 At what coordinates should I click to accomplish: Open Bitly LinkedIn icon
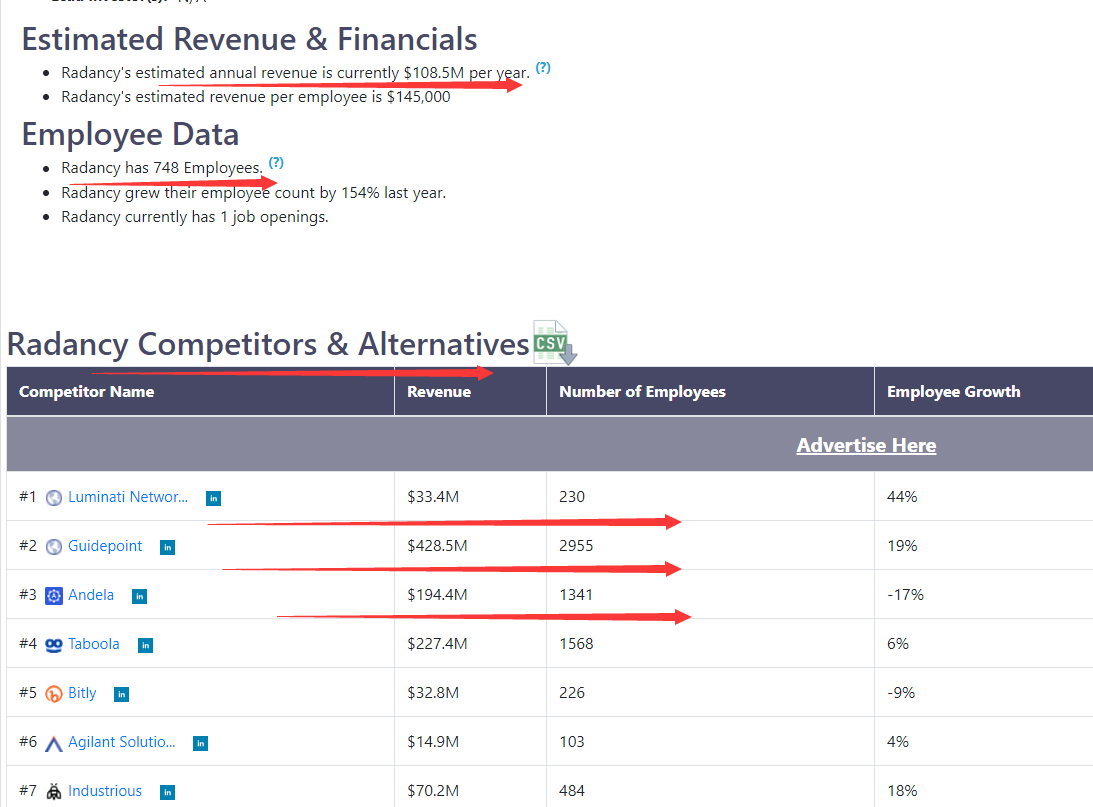(x=121, y=694)
